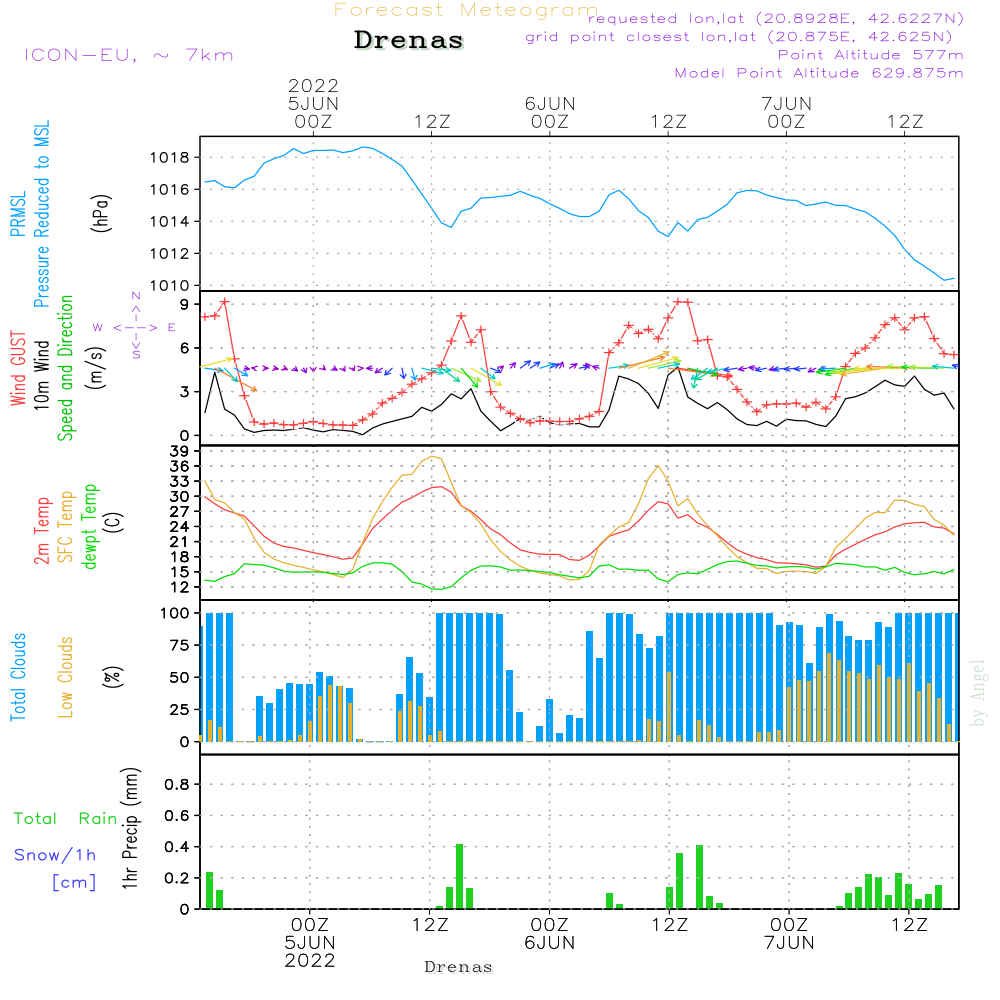Screen dimensions: 1000x1000
Task: Click the '(hPa)' unit label
Action: (x=101, y=213)
